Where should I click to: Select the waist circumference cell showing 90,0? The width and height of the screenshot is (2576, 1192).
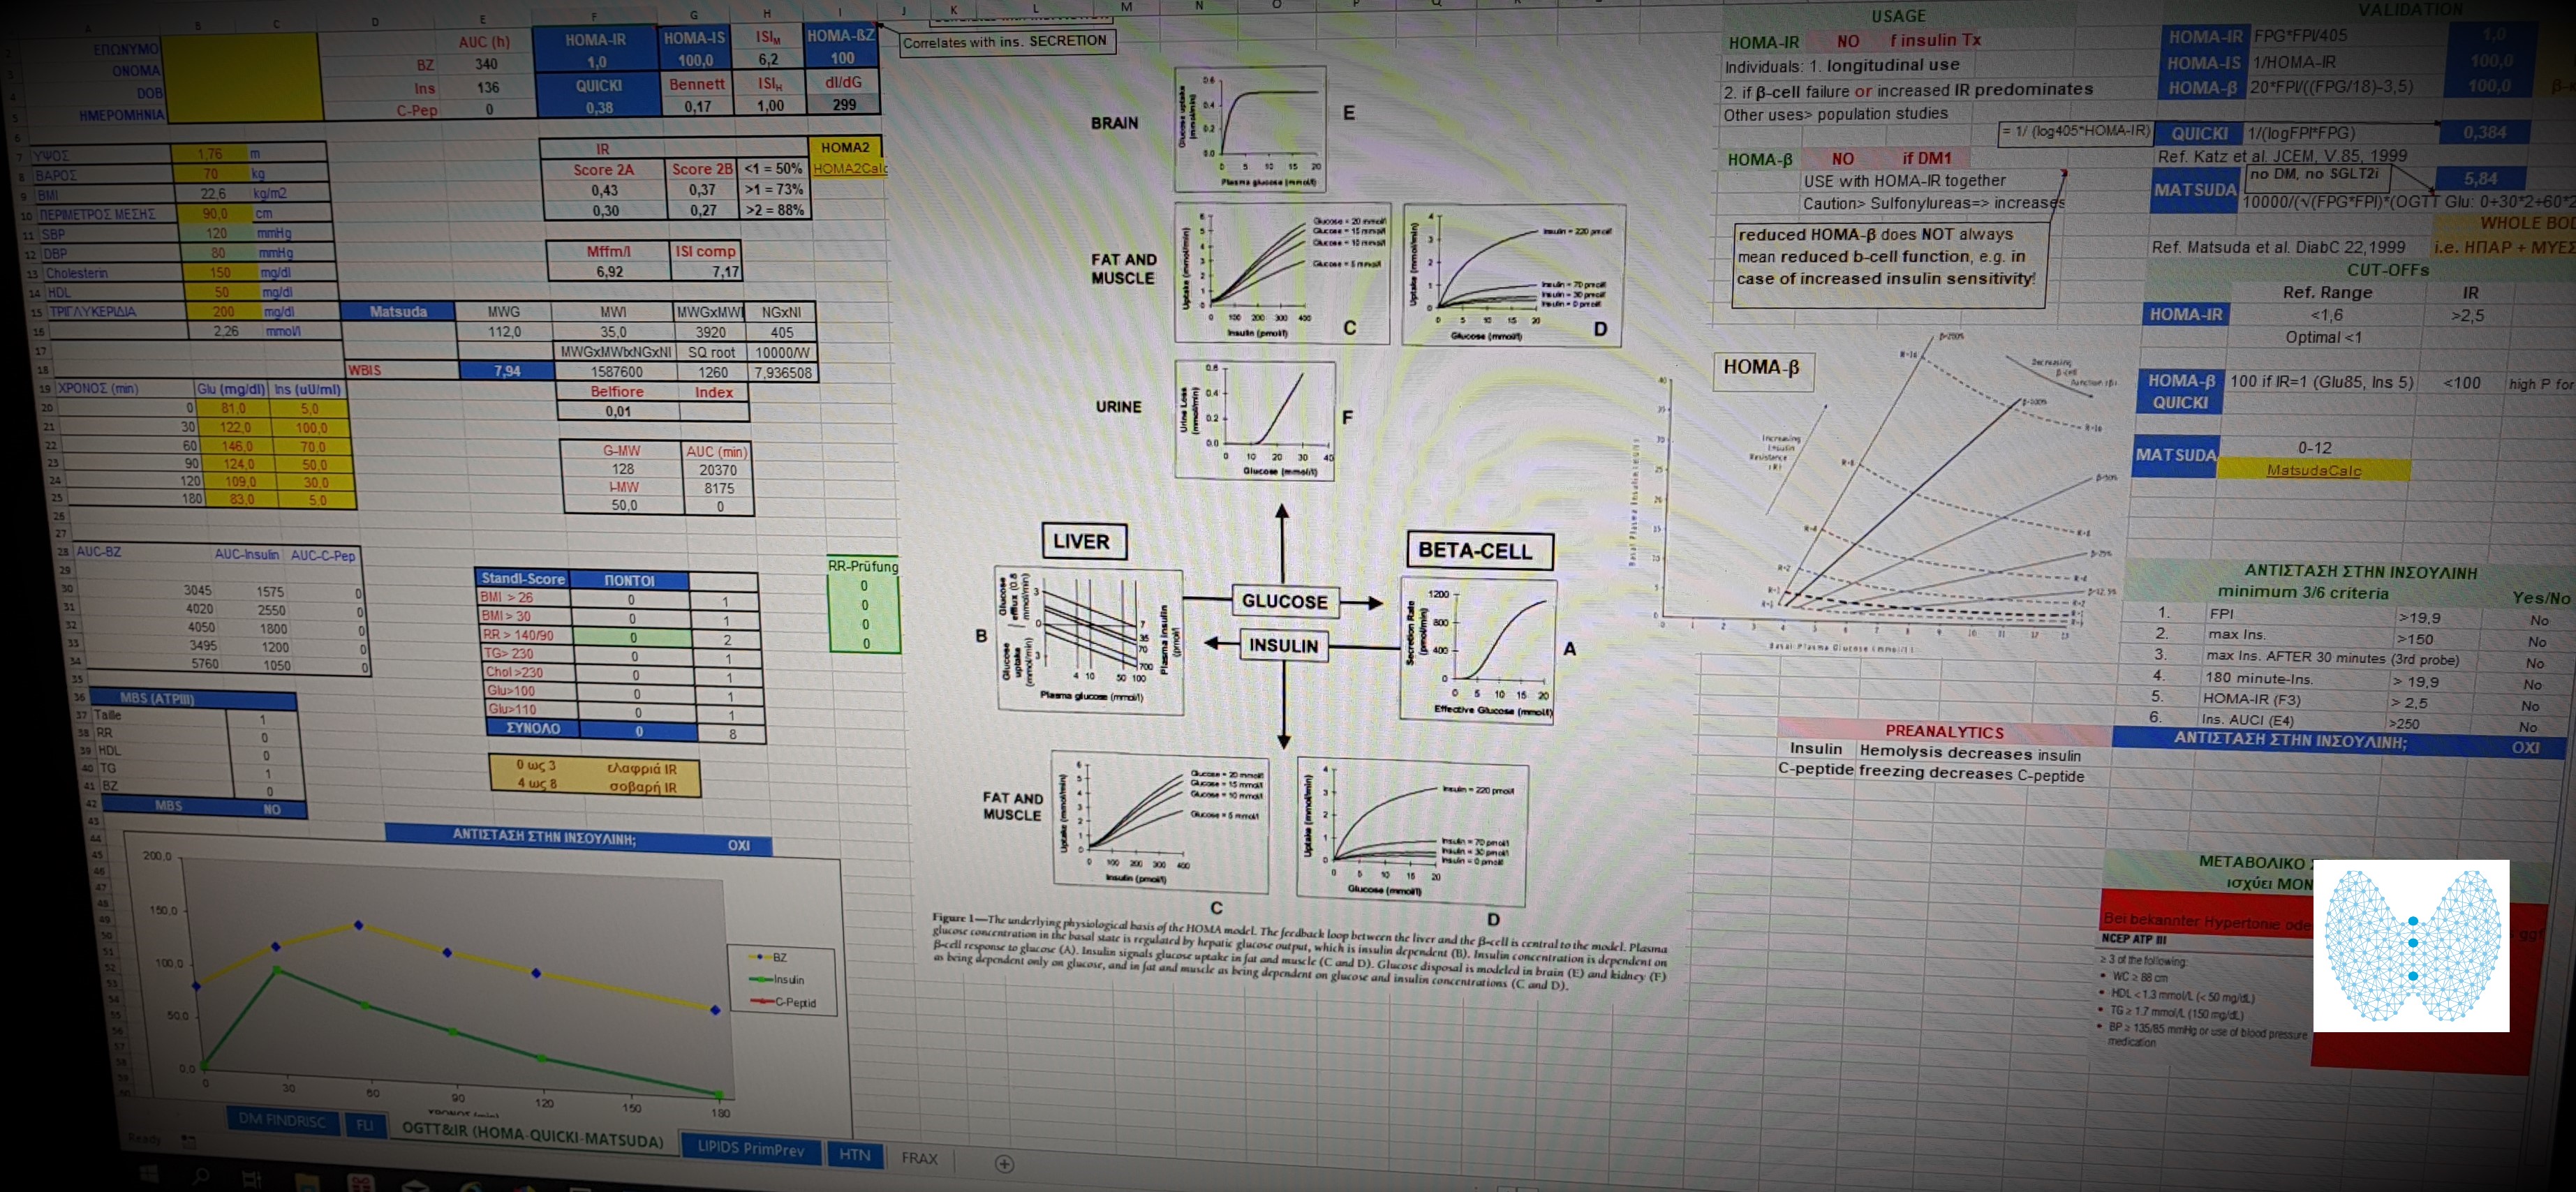tap(214, 213)
